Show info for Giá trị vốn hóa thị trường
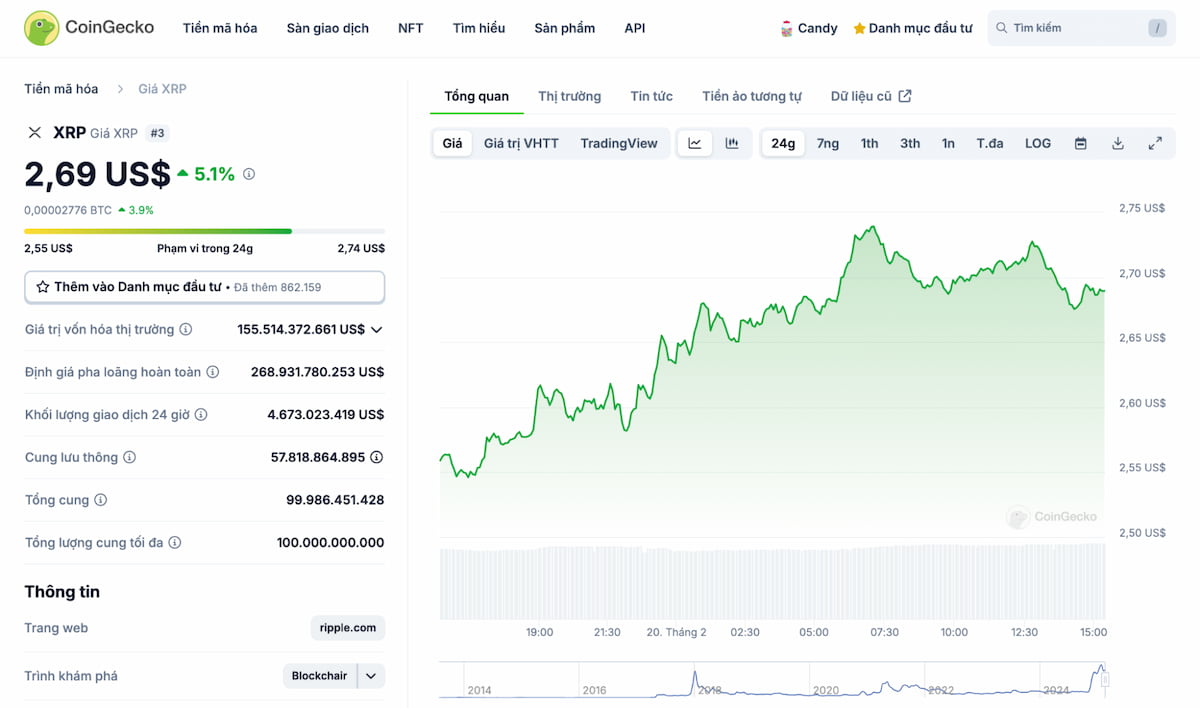Image resolution: width=1200 pixels, height=708 pixels. (x=186, y=329)
